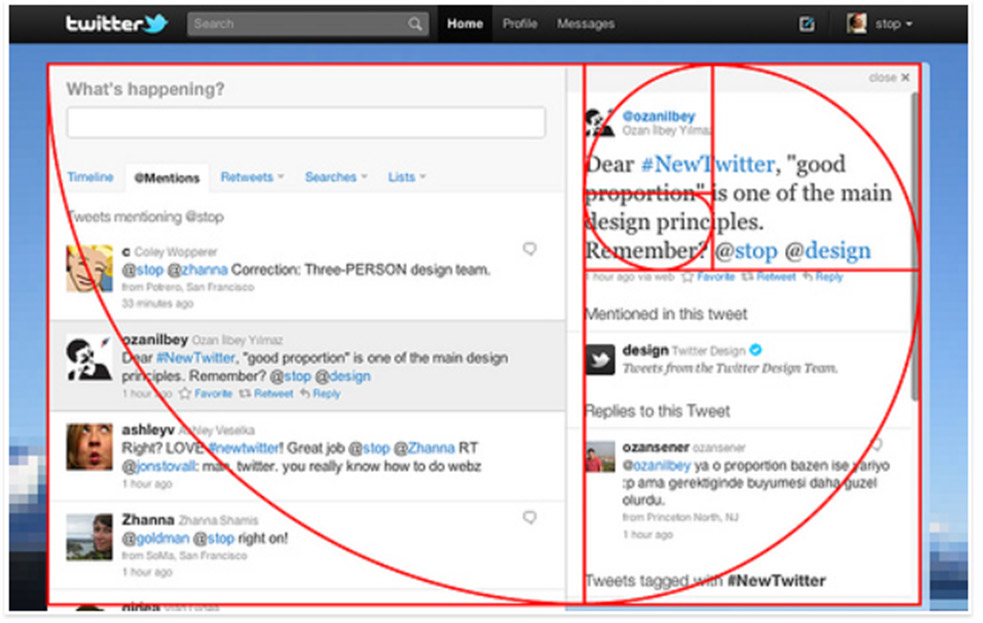
Task: Click Retweet under ozanilbey's tweet in the list
Action: (266, 394)
